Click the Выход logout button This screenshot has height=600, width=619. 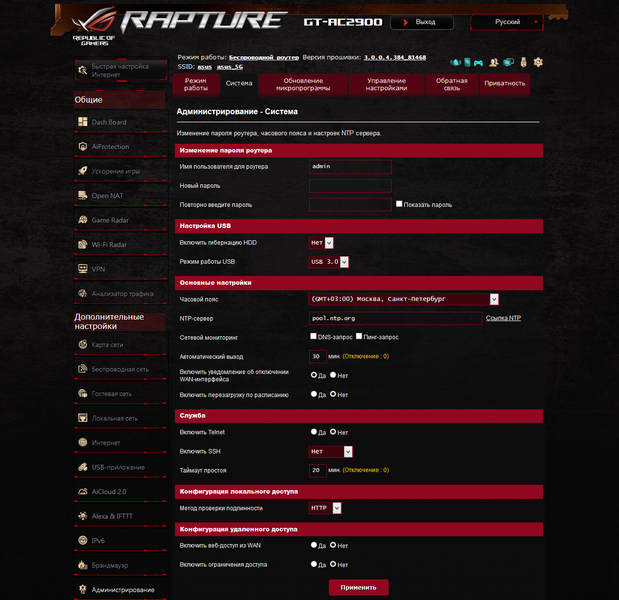pos(422,22)
